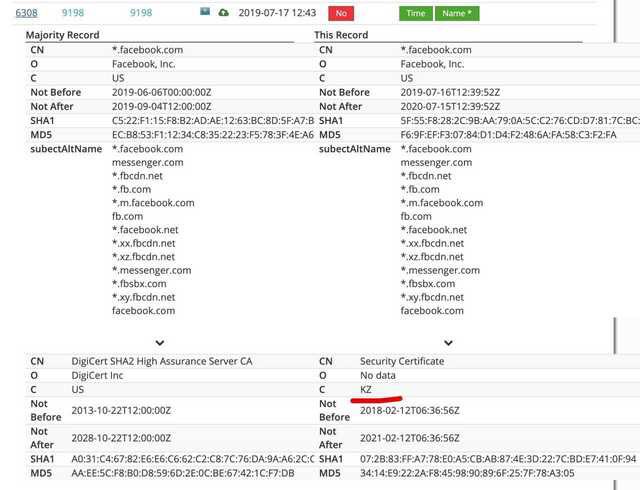Select Not After 2019-09-04T12:00:00Z
Viewport: 640px width, 490px height.
[162, 107]
